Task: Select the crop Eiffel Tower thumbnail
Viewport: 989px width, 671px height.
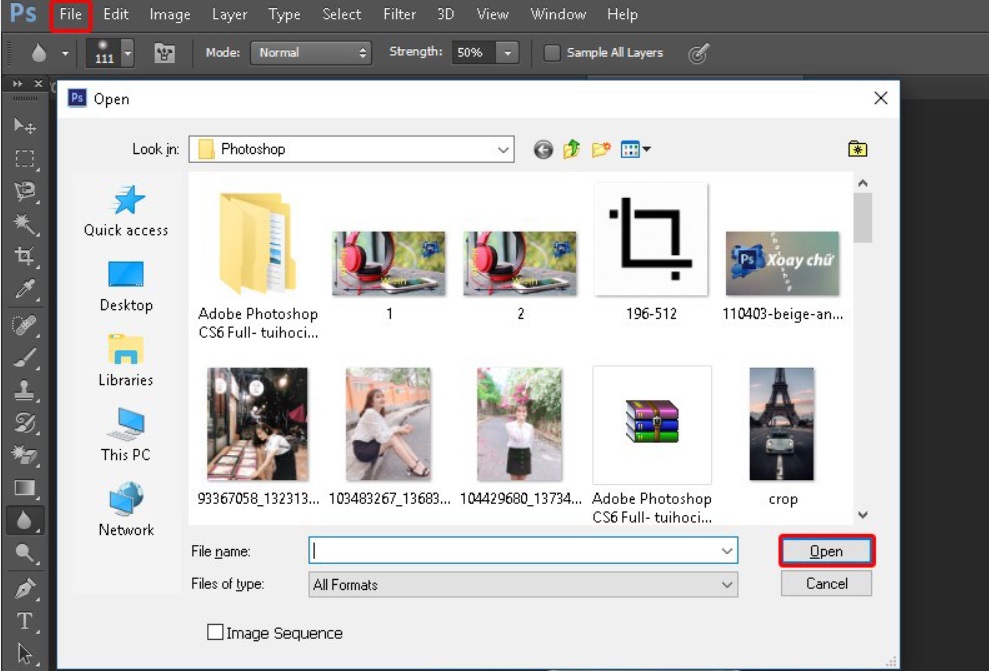Action: (782, 425)
